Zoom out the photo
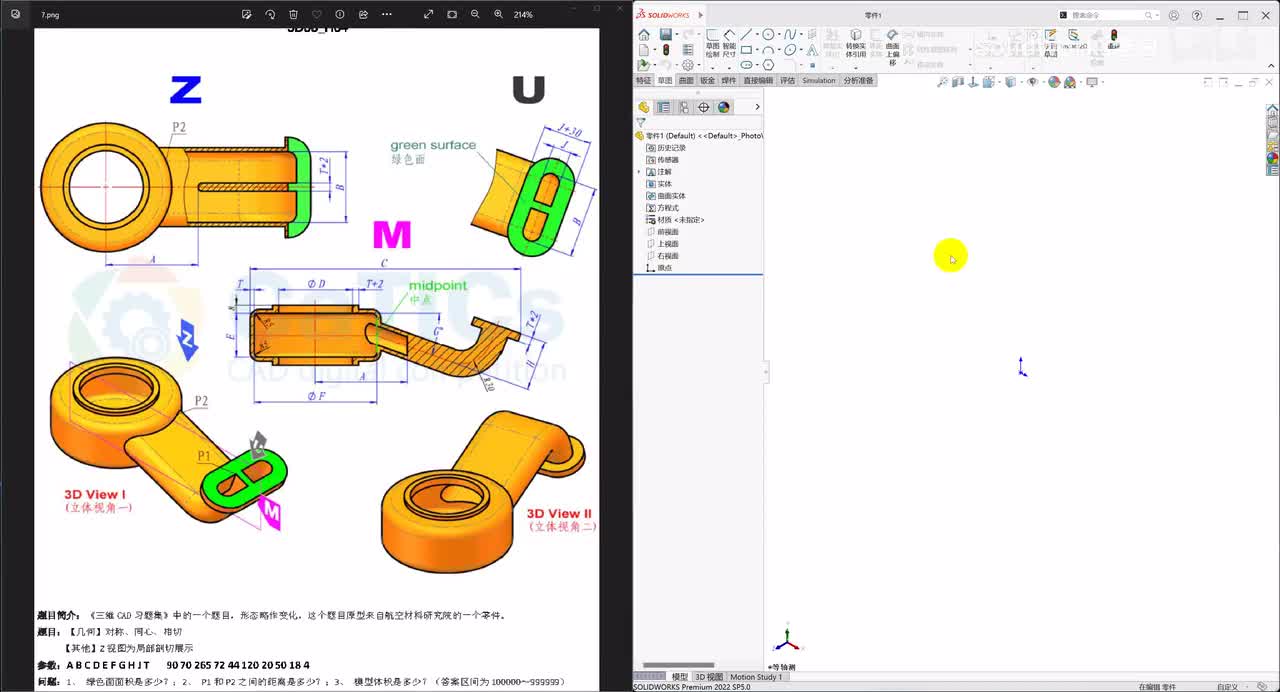This screenshot has height=692, width=1280. 475,14
